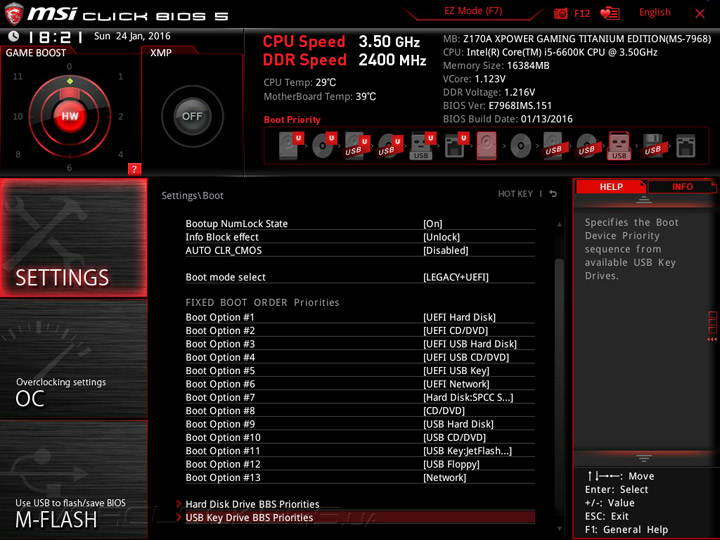This screenshot has width=720, height=540.
Task: Switch to the HELP tab
Action: tap(611, 186)
